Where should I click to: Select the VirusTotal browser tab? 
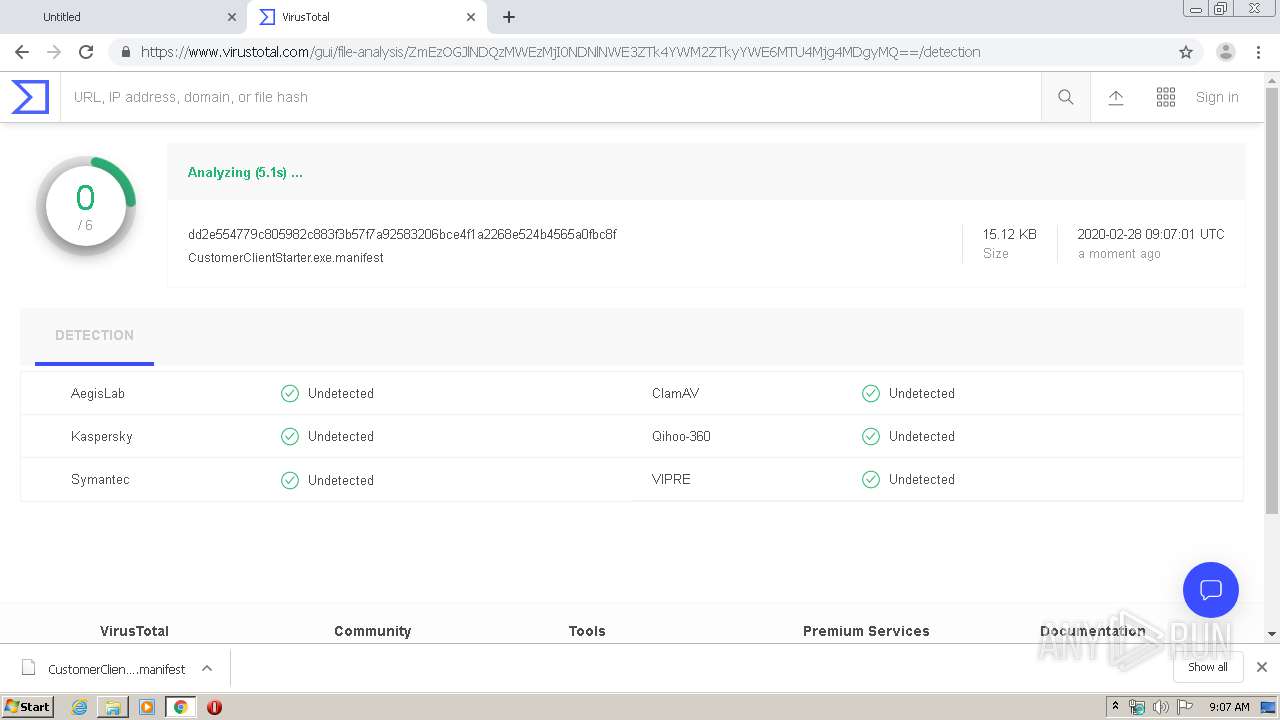(365, 17)
